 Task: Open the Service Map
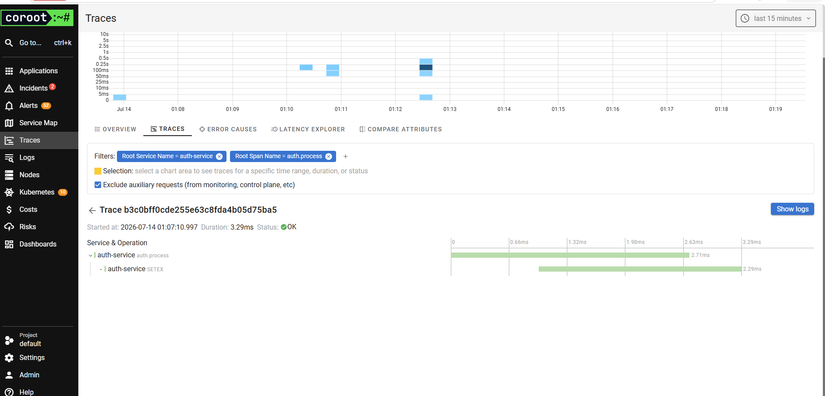coord(38,123)
